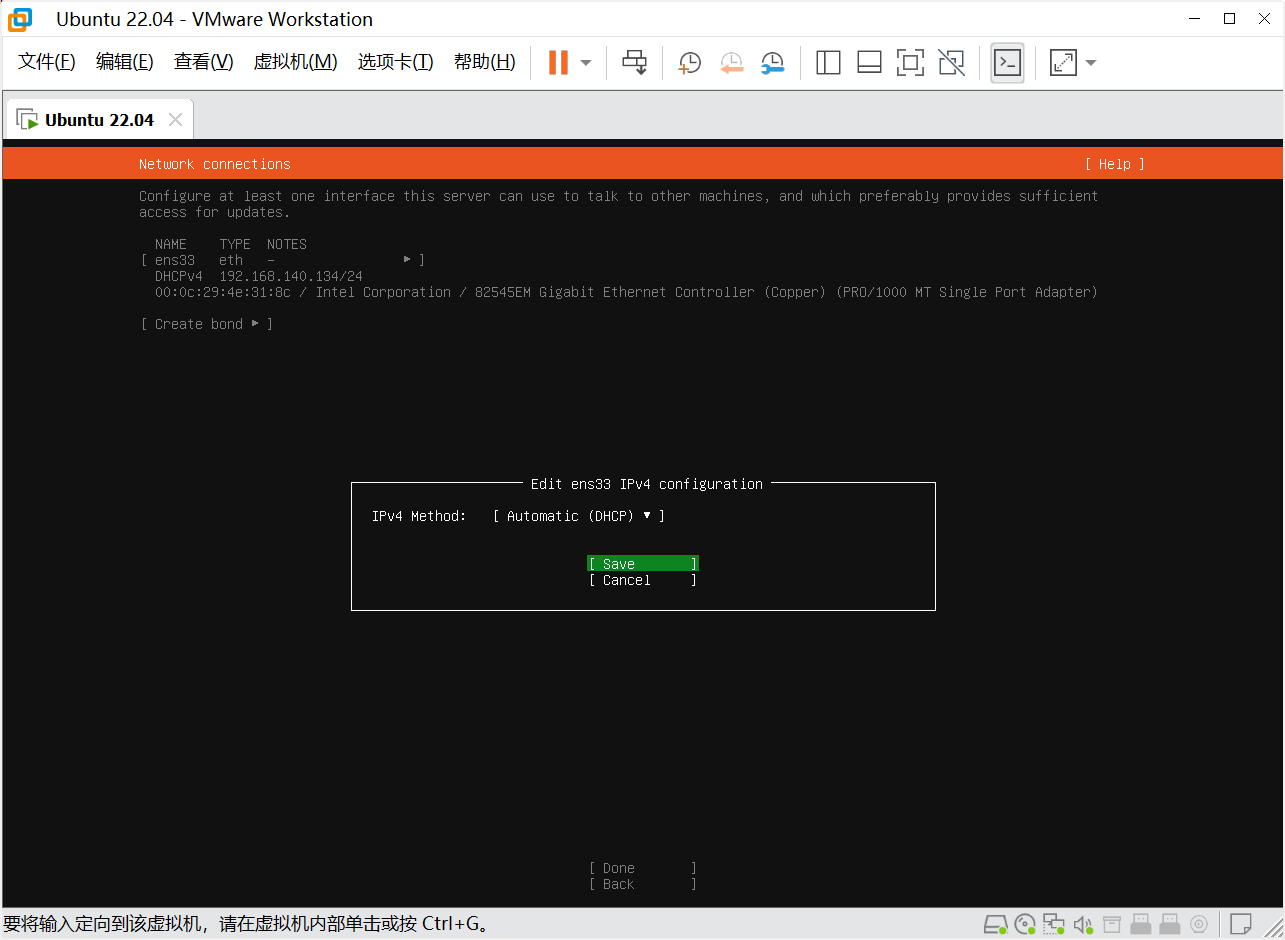
Task: Click the Done button at the bottom
Action: tap(643, 868)
